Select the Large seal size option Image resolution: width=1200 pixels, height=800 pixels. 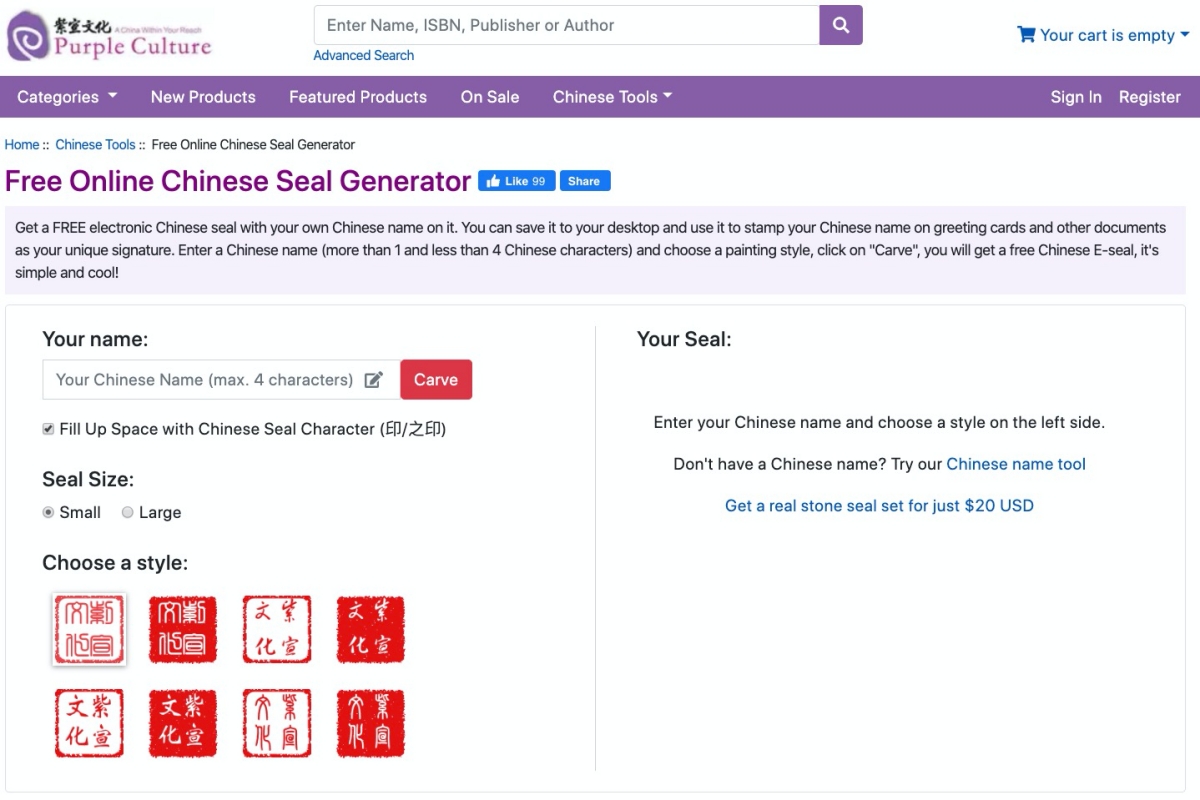pos(127,512)
